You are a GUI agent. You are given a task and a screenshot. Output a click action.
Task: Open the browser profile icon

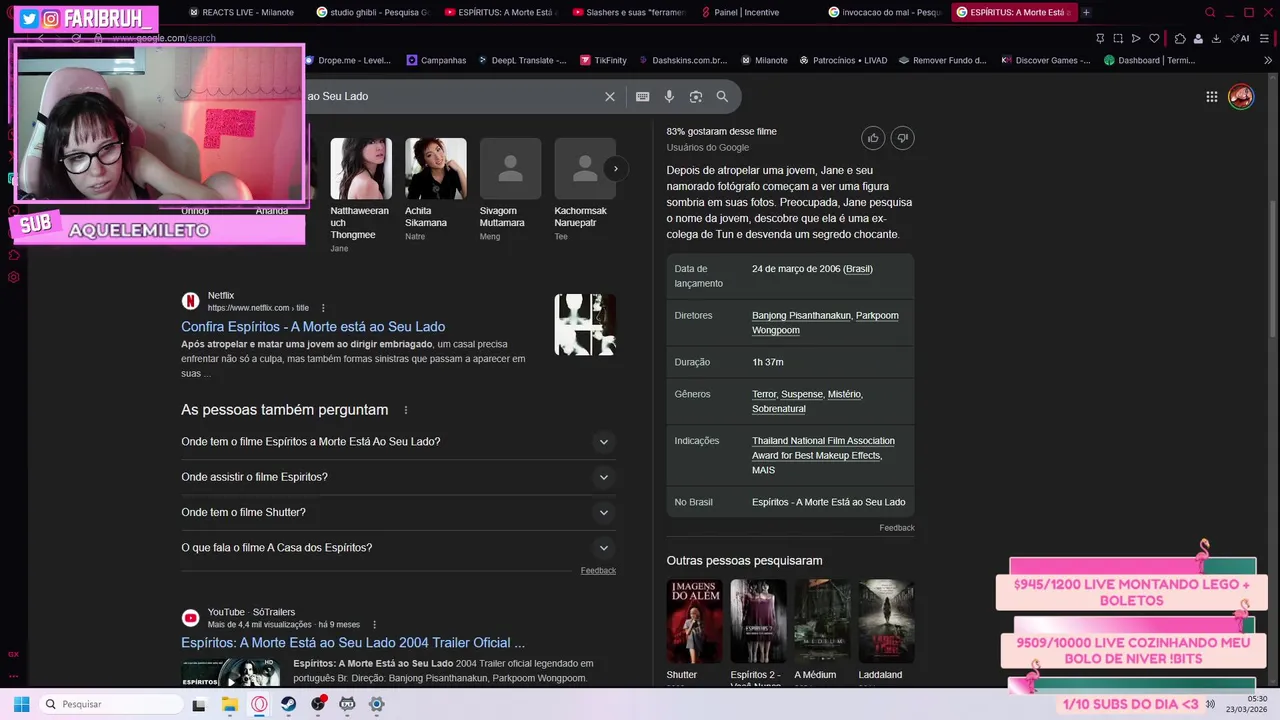pos(1198,38)
